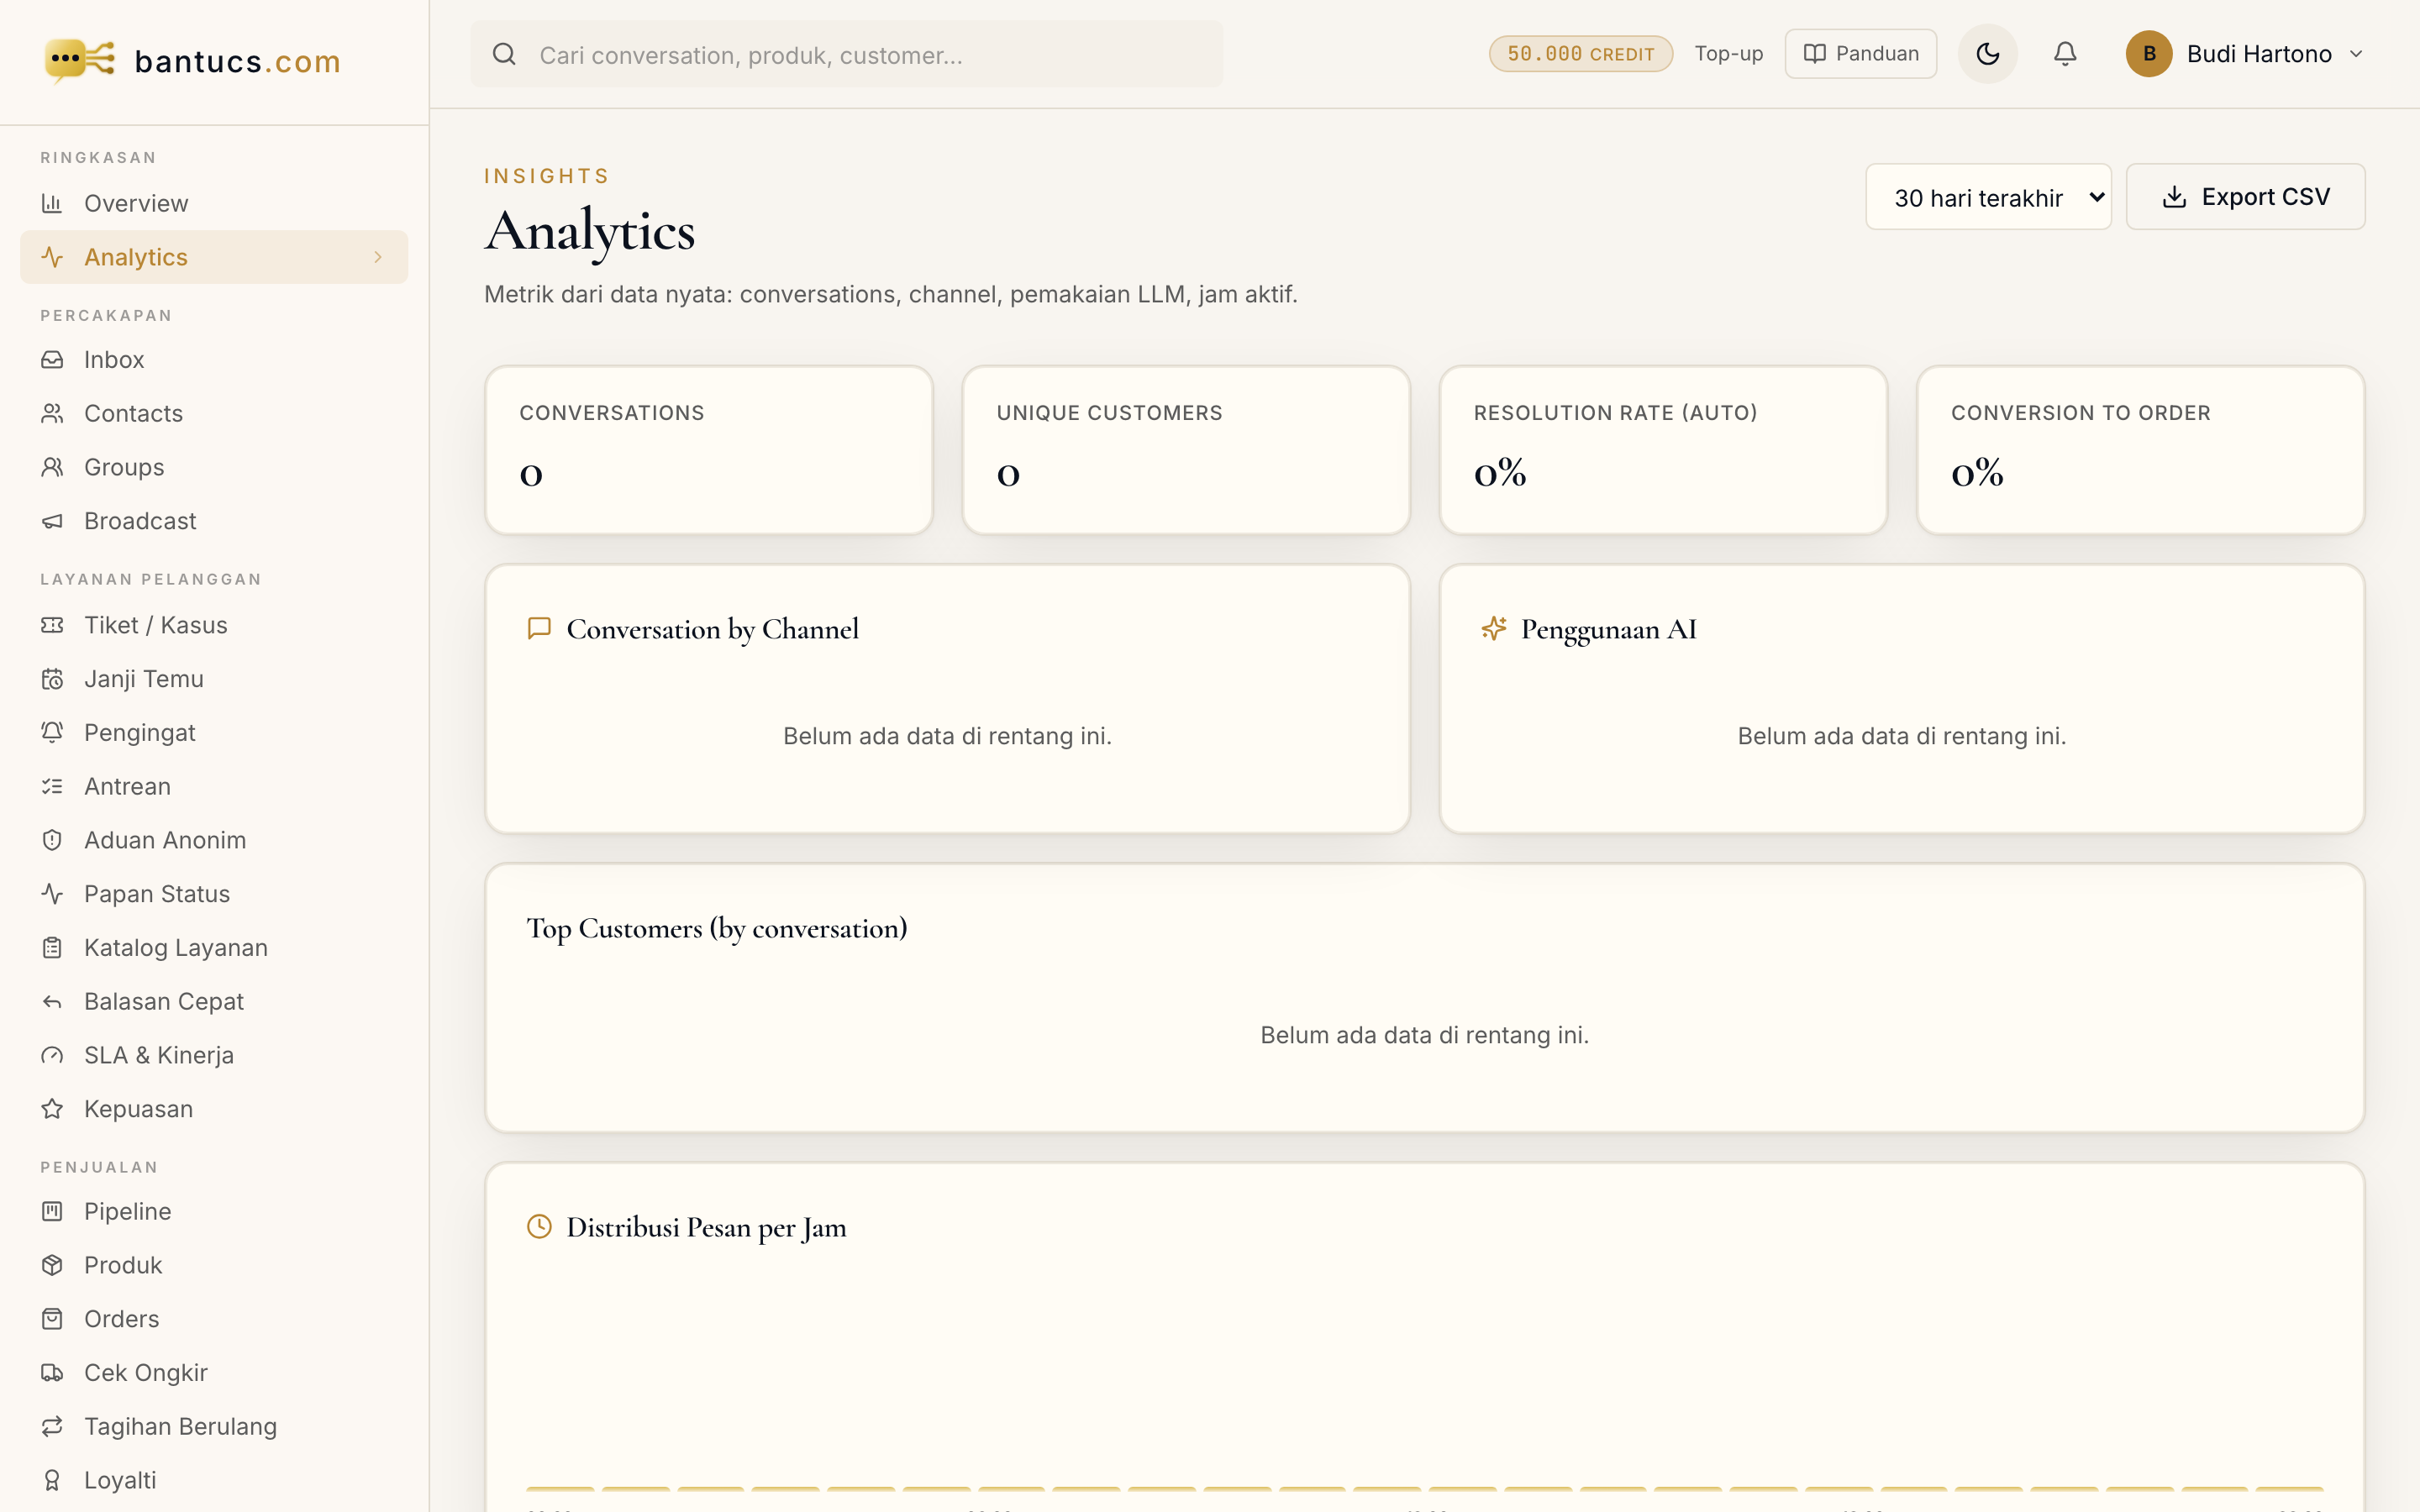Click the Analytics pulse icon in sidebar
The width and height of the screenshot is (2420, 1512).
pyautogui.click(x=52, y=257)
